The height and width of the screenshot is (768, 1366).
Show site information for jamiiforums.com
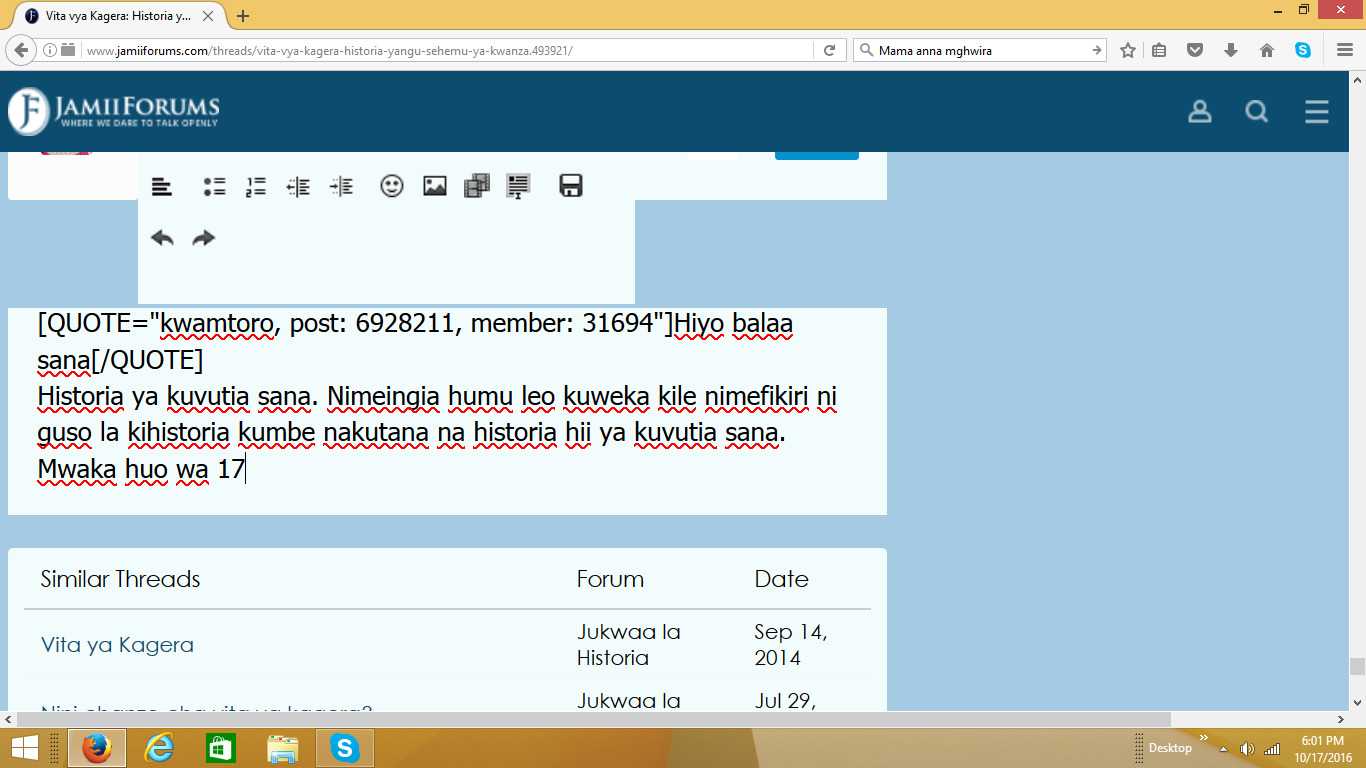(x=50, y=50)
